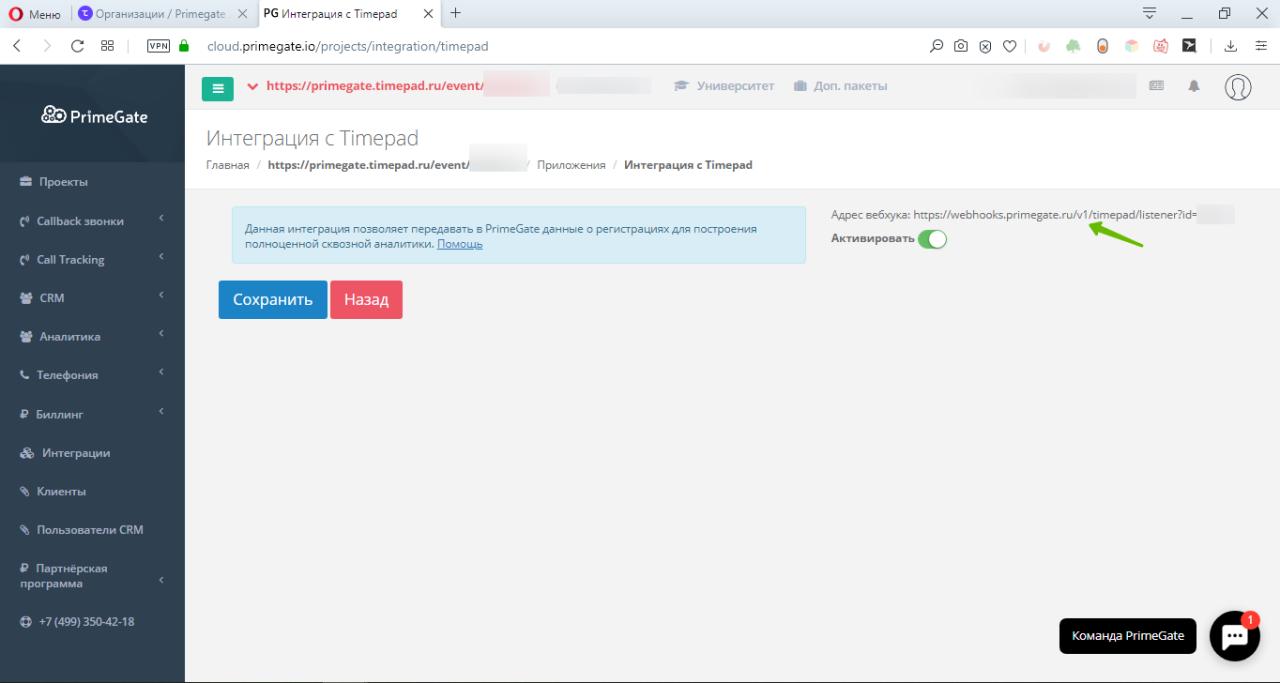Open the Помощь help link
Screen dimensions: 1280x683
tap(460, 244)
